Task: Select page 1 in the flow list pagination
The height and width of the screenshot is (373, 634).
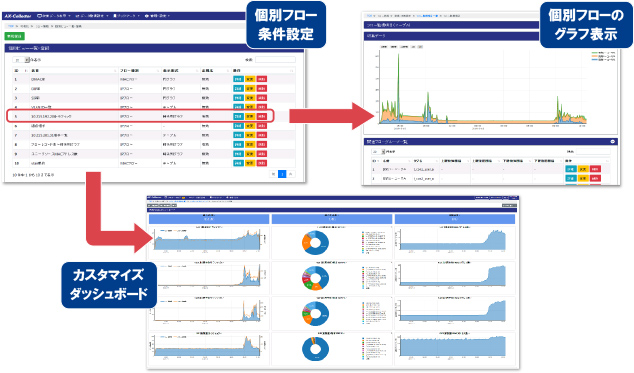Action: pos(282,174)
